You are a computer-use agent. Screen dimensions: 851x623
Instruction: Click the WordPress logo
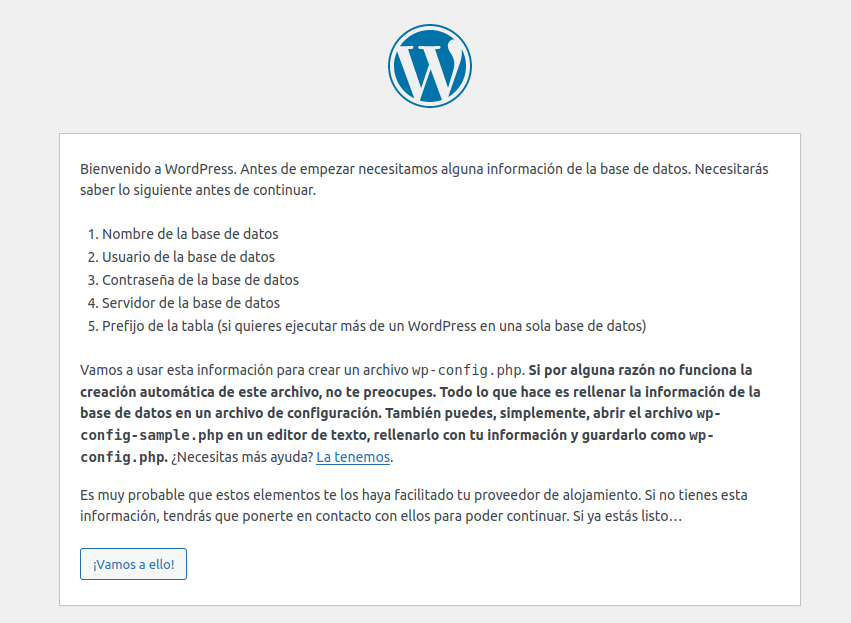coord(430,66)
